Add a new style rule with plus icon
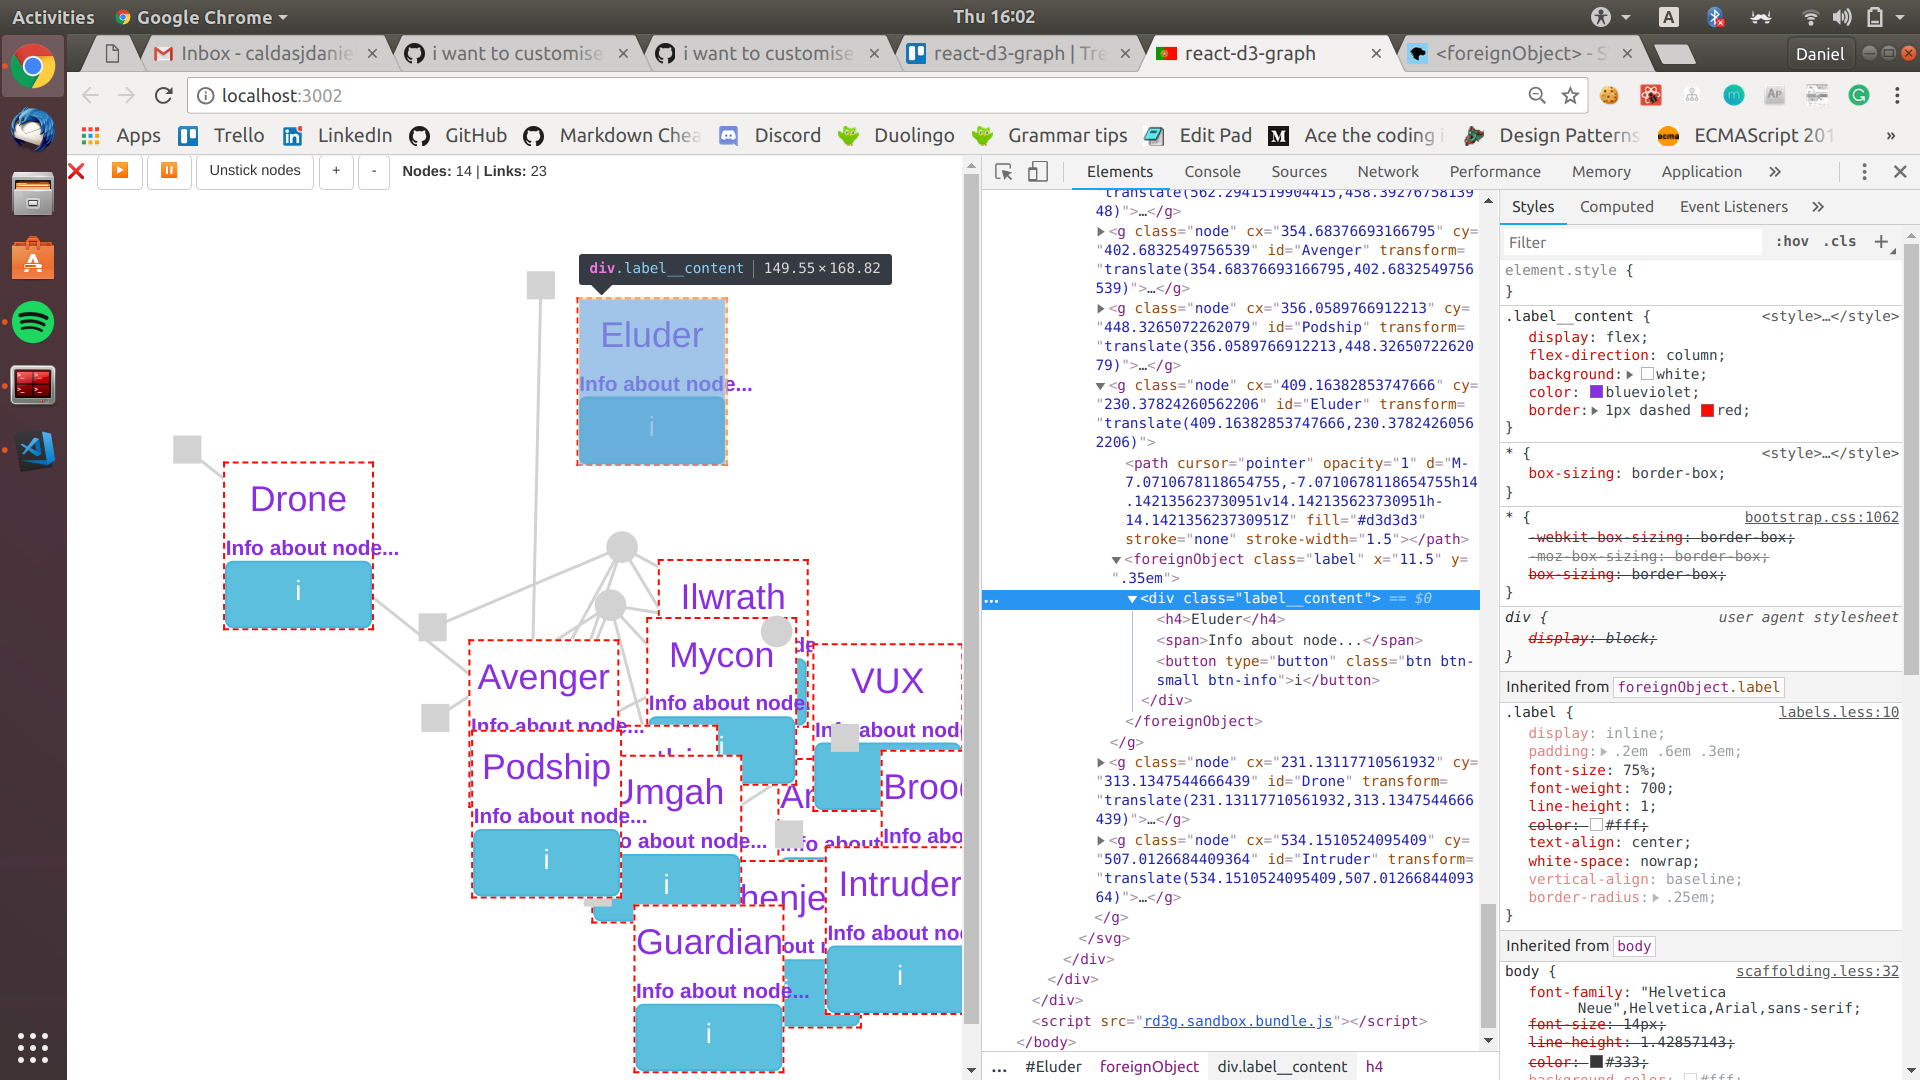1920x1080 pixels. click(1881, 242)
